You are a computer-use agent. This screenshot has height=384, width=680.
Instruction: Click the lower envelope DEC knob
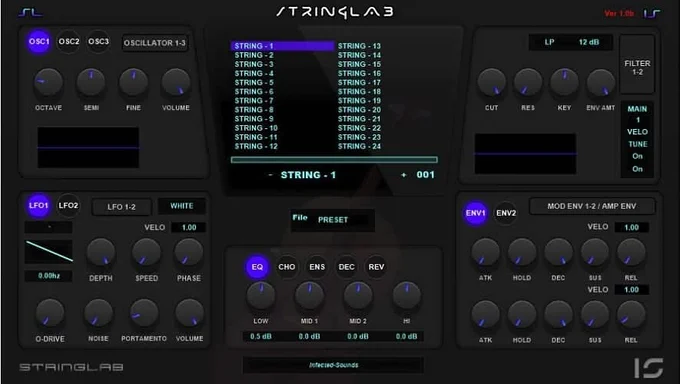coord(558,315)
